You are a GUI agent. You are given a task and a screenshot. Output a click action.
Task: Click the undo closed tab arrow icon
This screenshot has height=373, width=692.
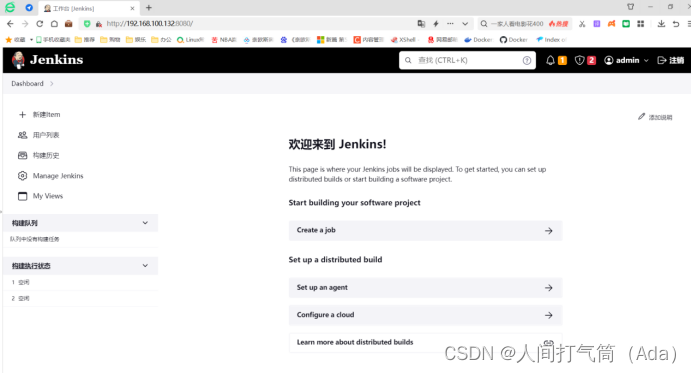pyautogui.click(x=676, y=24)
